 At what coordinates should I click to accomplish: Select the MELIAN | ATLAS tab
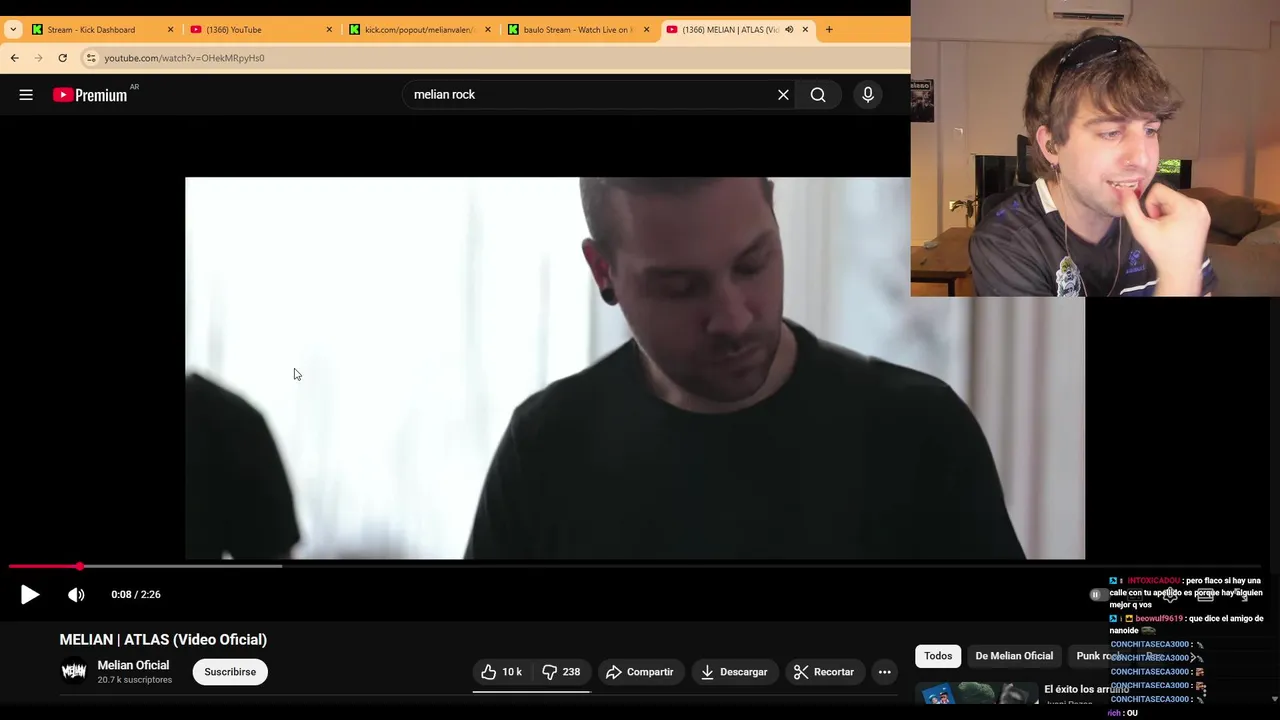(x=736, y=30)
